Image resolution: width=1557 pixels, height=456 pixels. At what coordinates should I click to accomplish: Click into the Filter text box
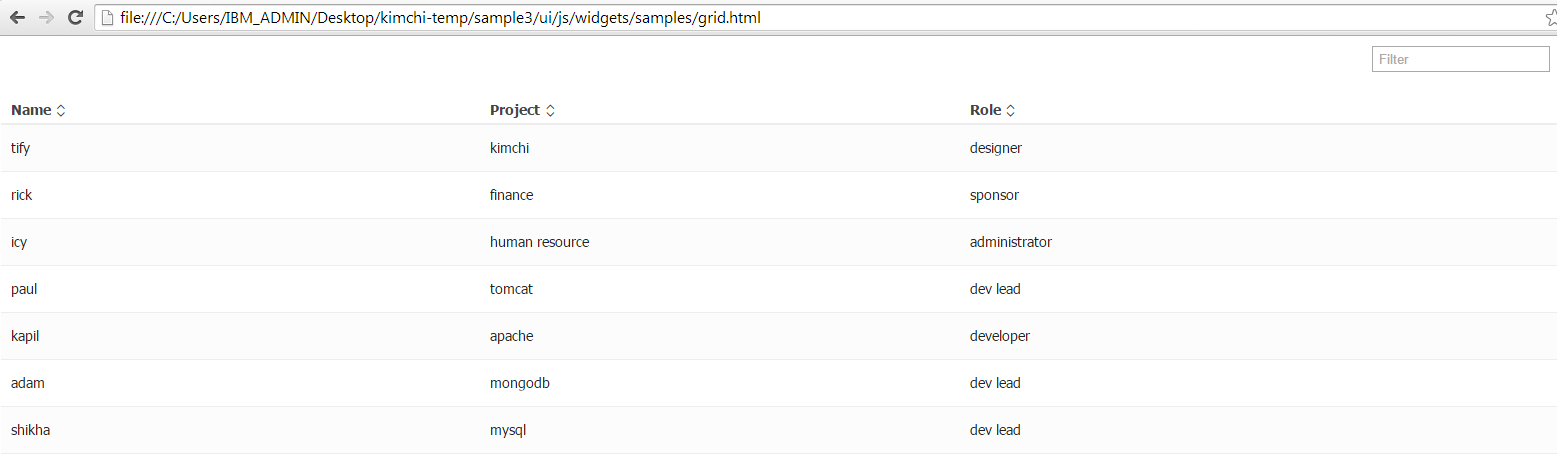coord(1460,59)
